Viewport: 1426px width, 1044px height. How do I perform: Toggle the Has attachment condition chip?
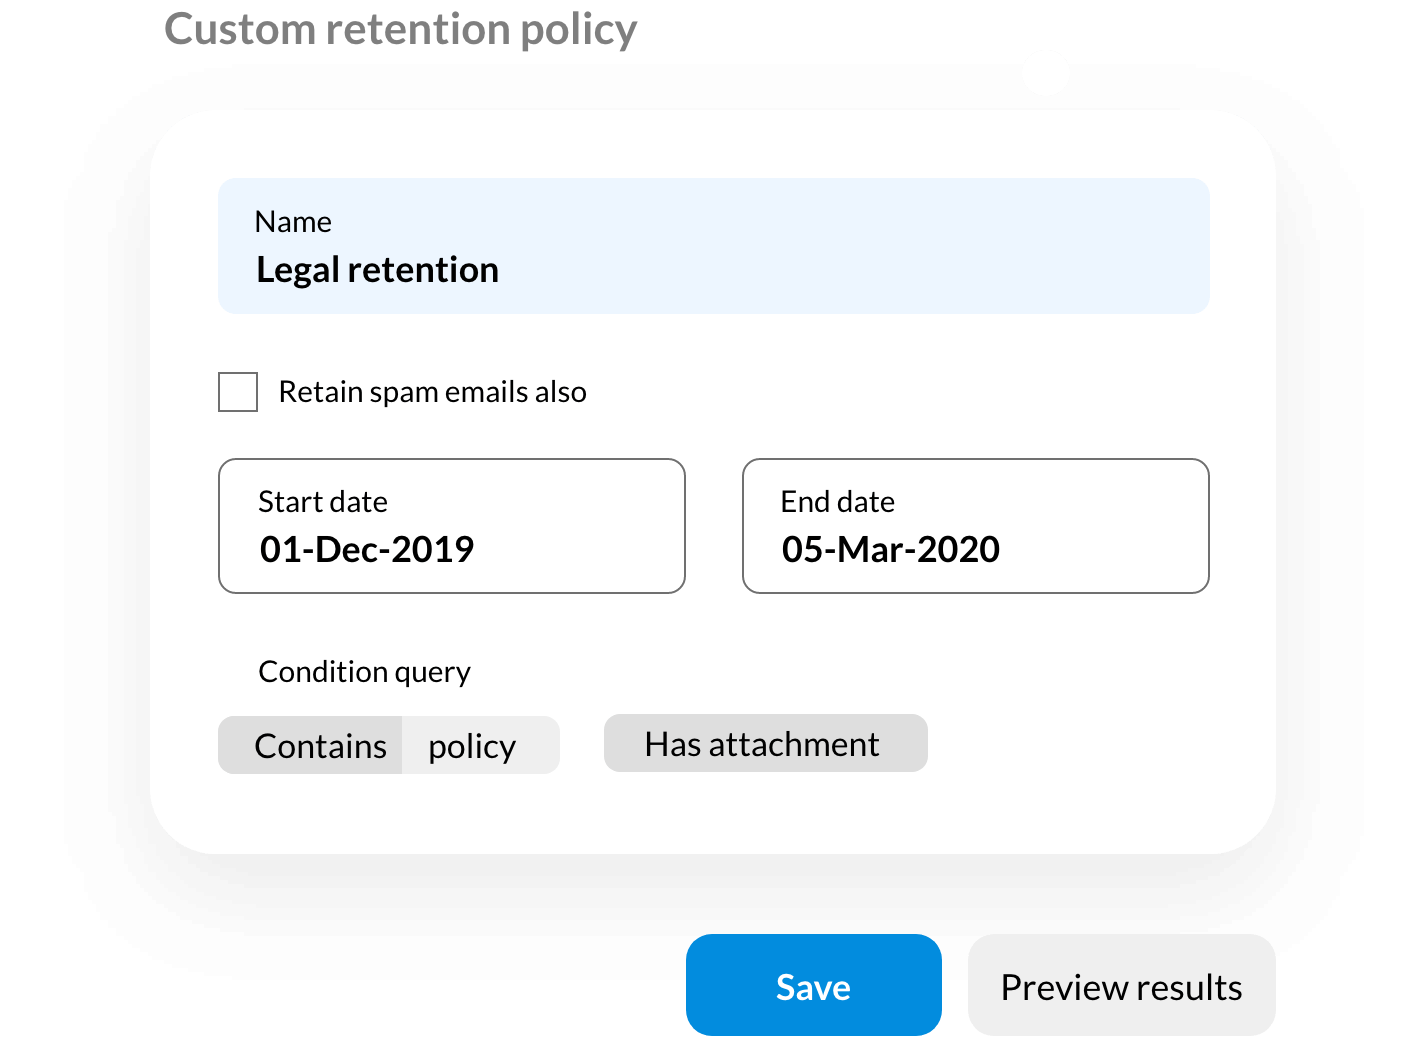765,743
